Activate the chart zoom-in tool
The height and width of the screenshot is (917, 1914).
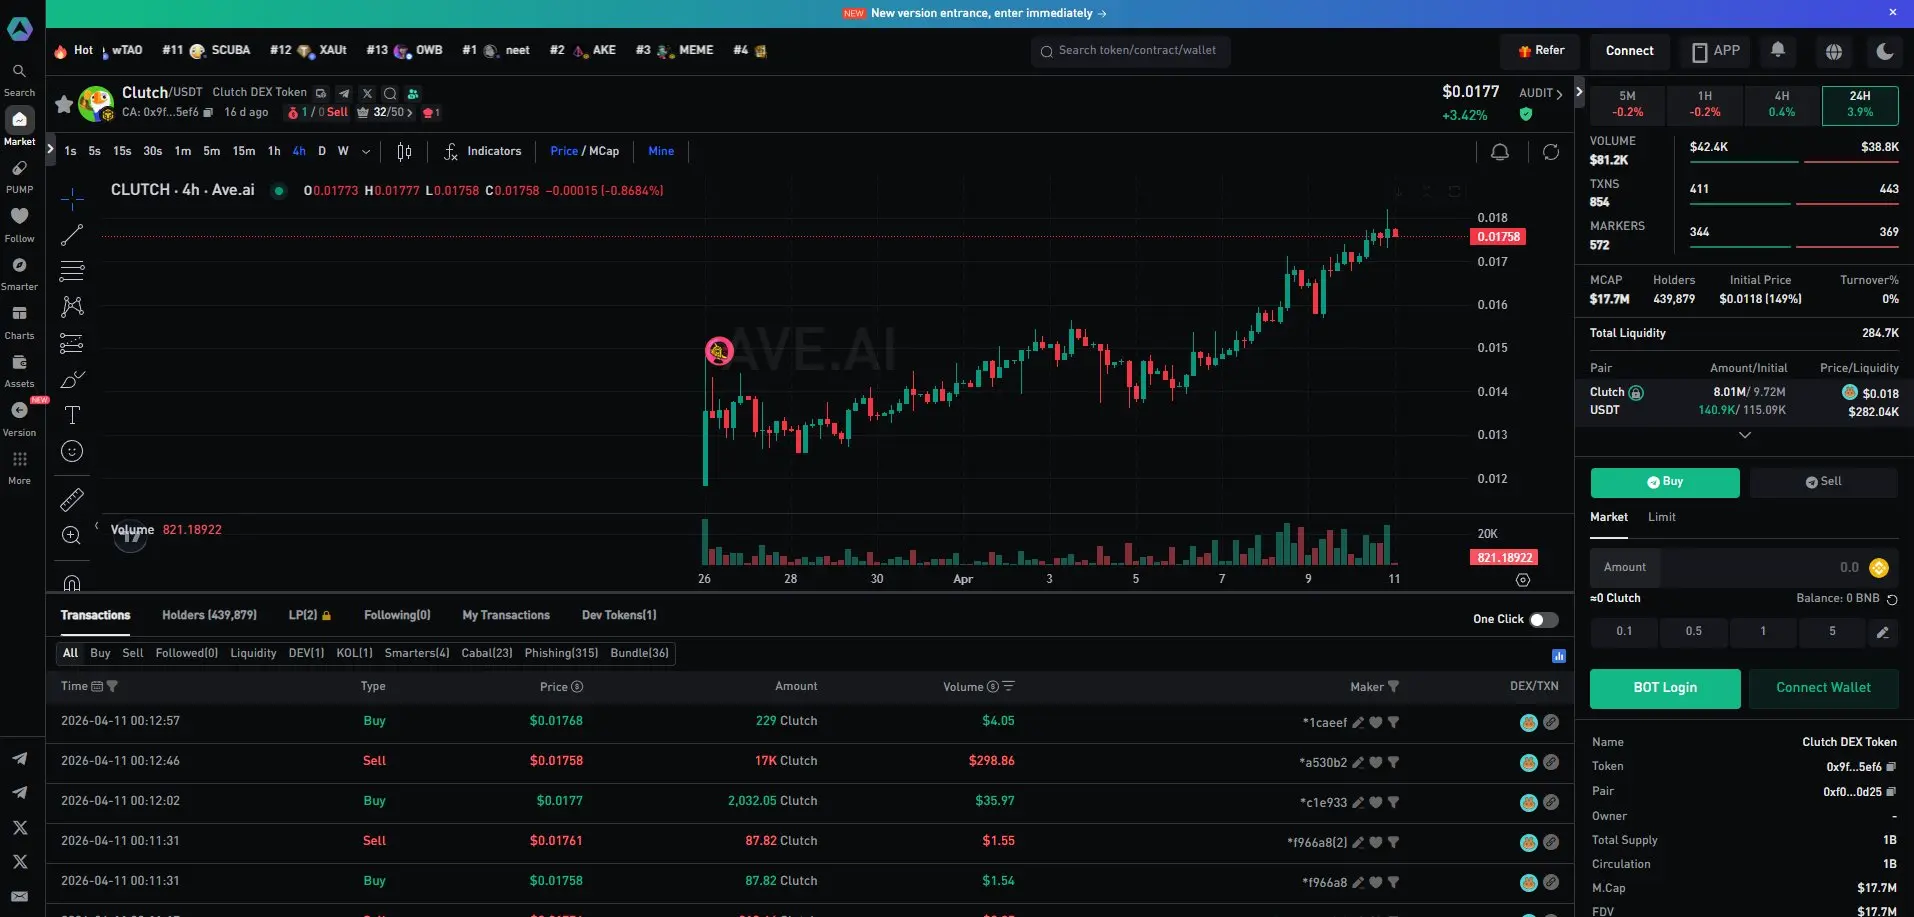[x=72, y=535]
